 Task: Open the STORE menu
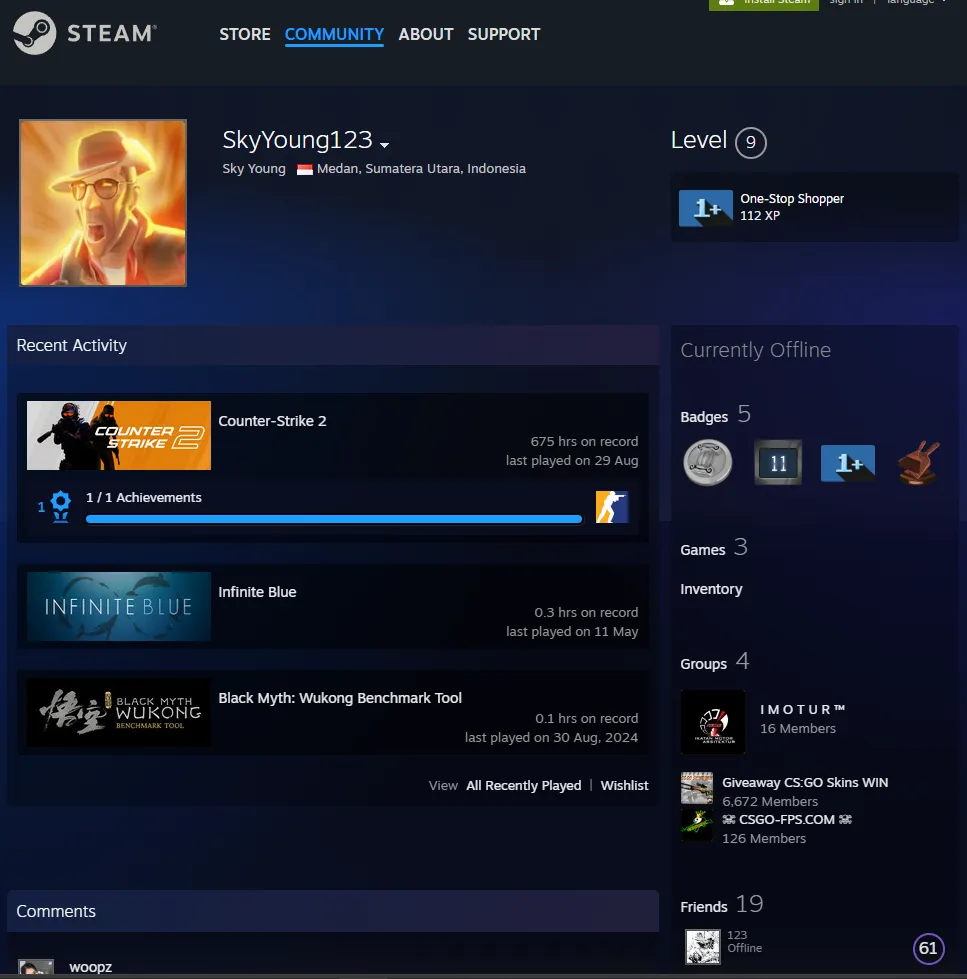click(x=245, y=34)
